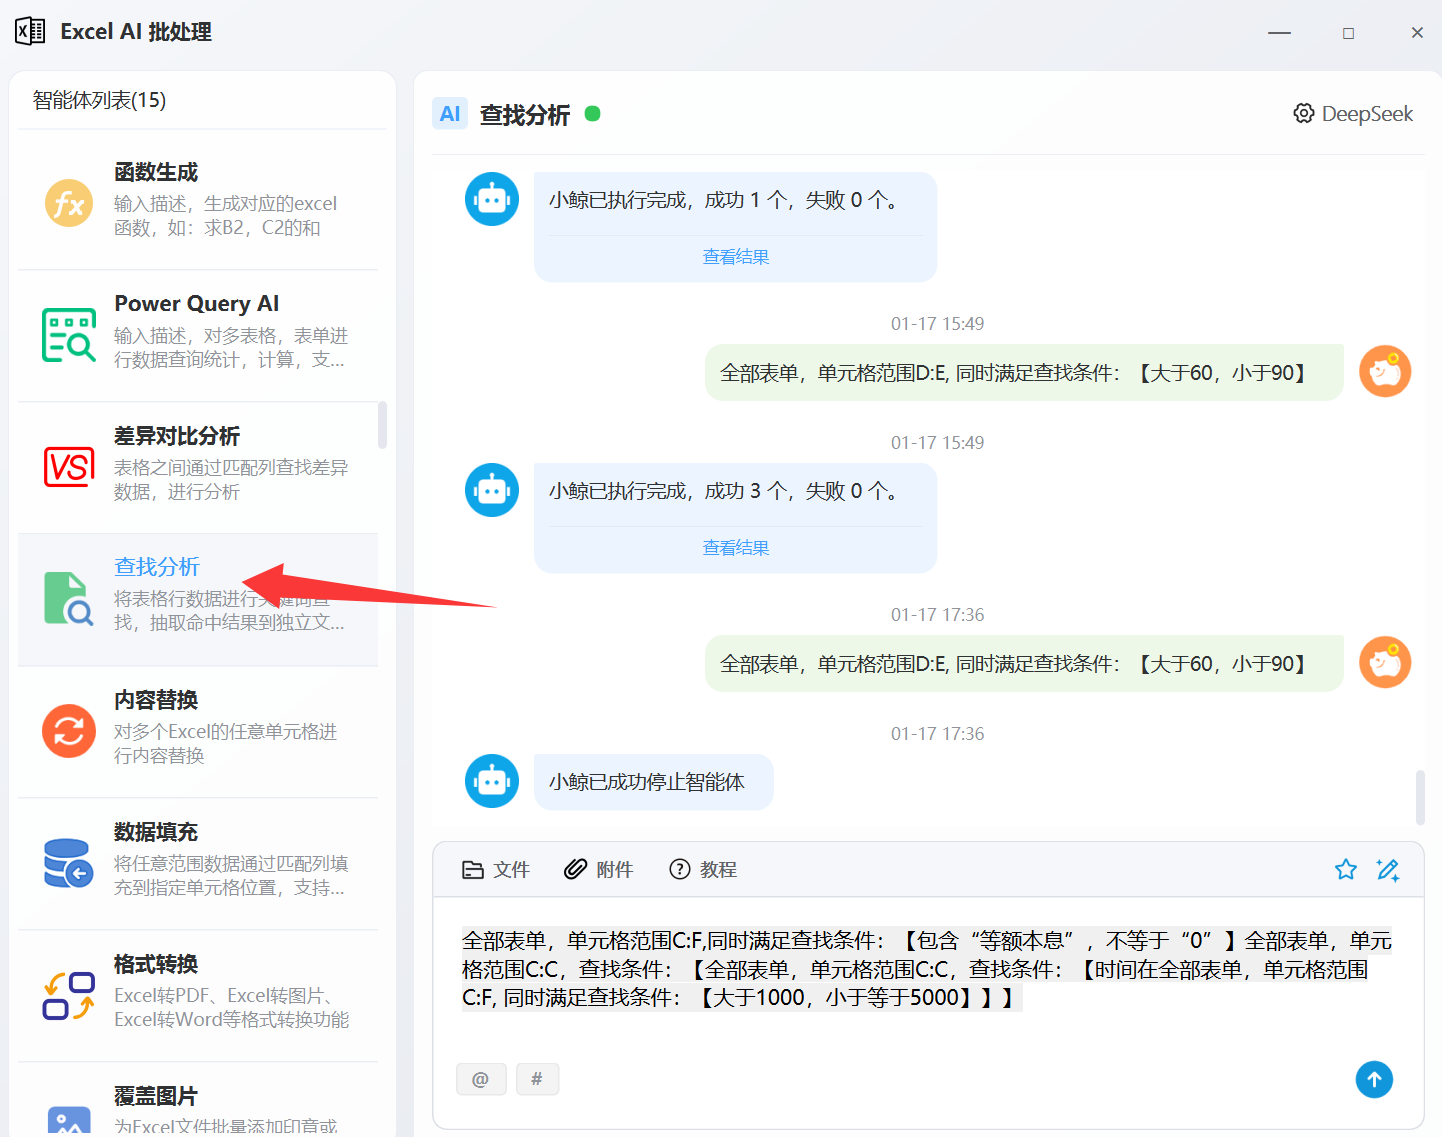Open 查看结果 under 成功 1 个 message
1442x1137 pixels.
point(736,257)
